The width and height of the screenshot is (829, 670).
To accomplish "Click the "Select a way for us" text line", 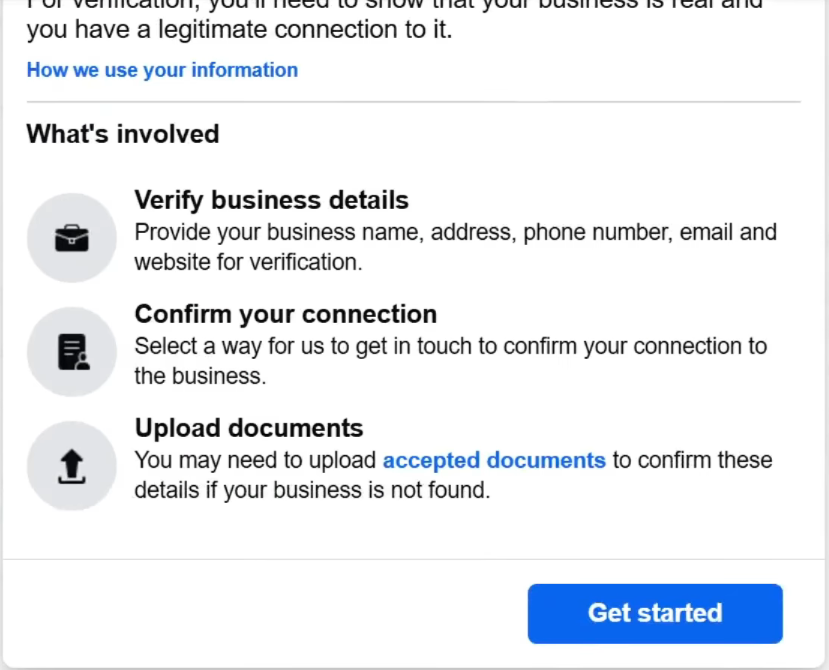I will pyautogui.click(x=450, y=346).
